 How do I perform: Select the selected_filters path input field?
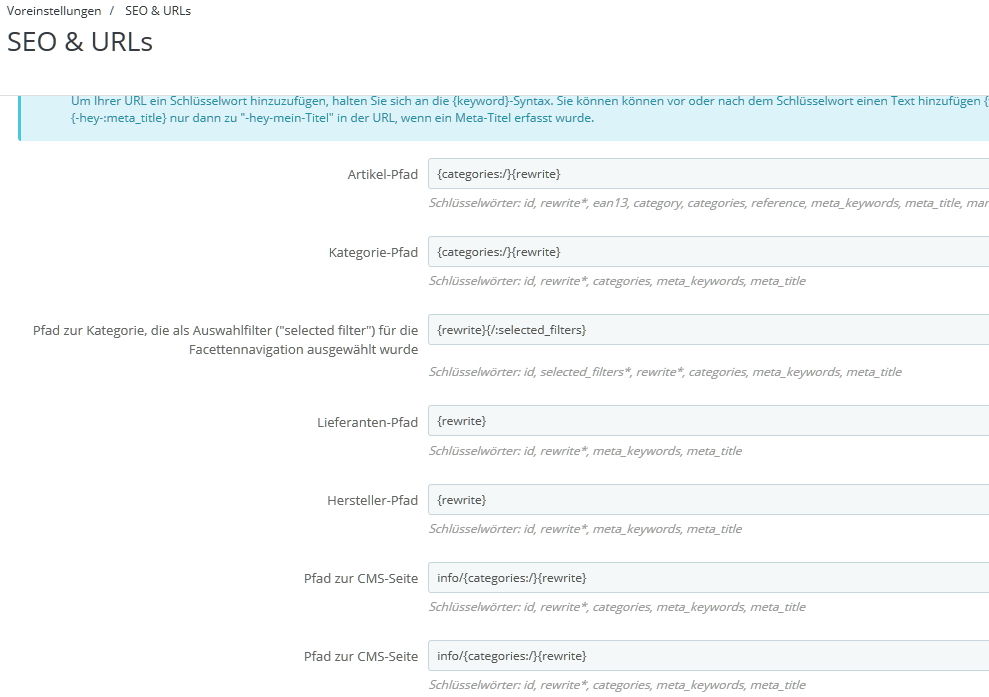600,329
